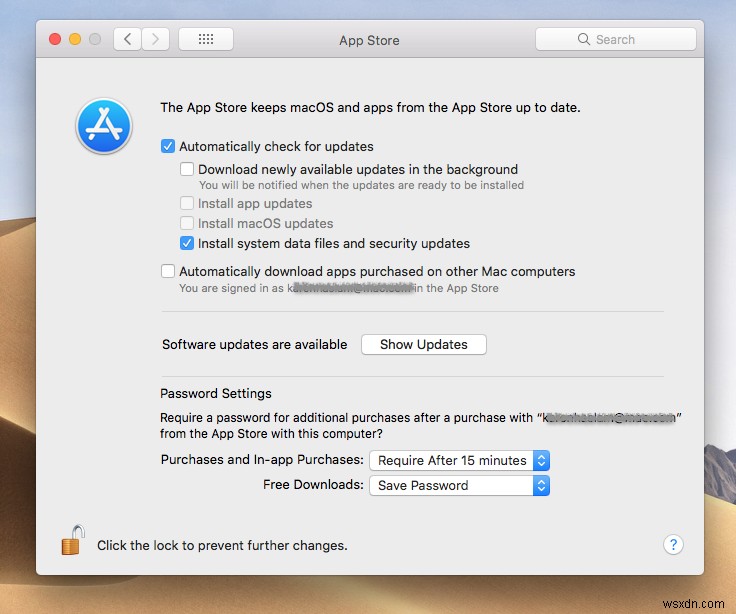
Task: Show all preferences grid icon
Action: [206, 39]
